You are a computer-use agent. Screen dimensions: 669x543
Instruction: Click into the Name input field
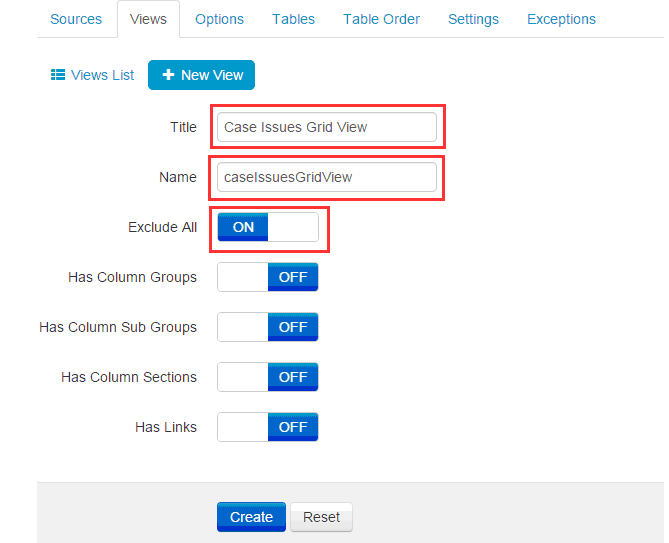(x=327, y=177)
